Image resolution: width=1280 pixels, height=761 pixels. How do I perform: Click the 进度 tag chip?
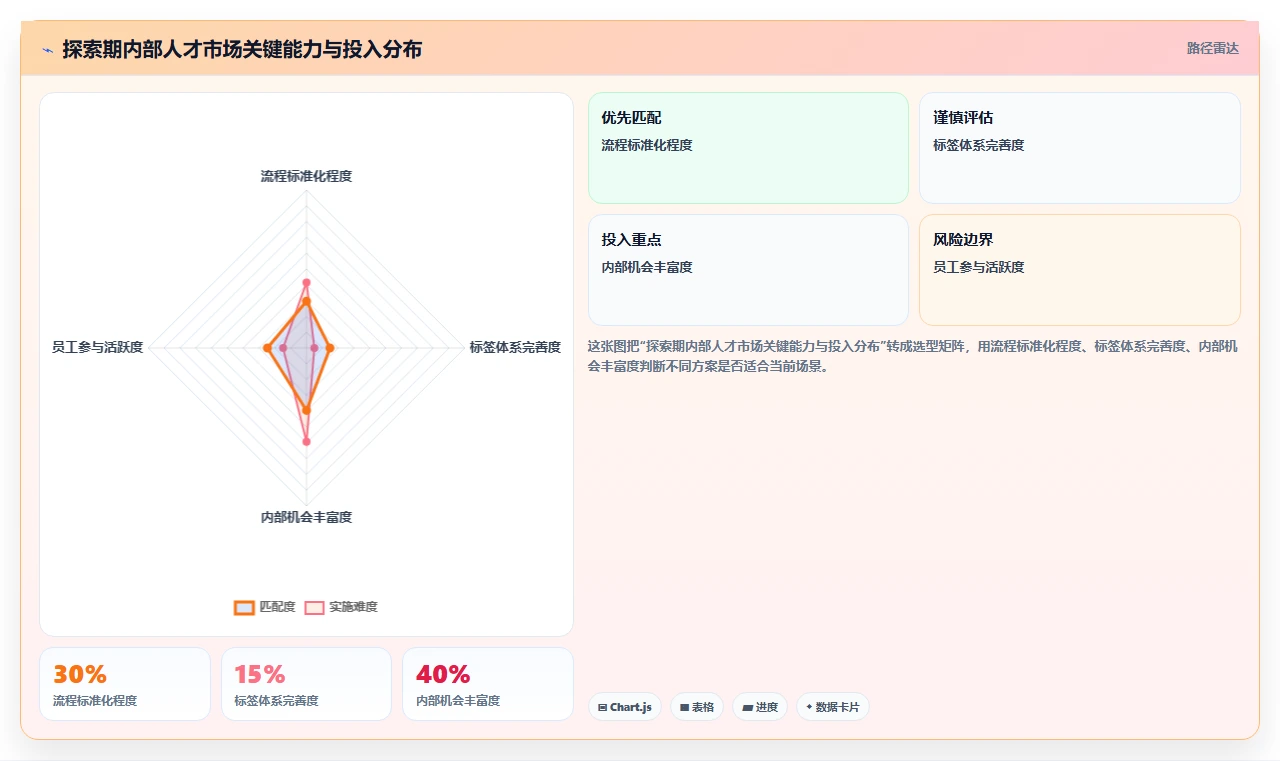tap(760, 707)
